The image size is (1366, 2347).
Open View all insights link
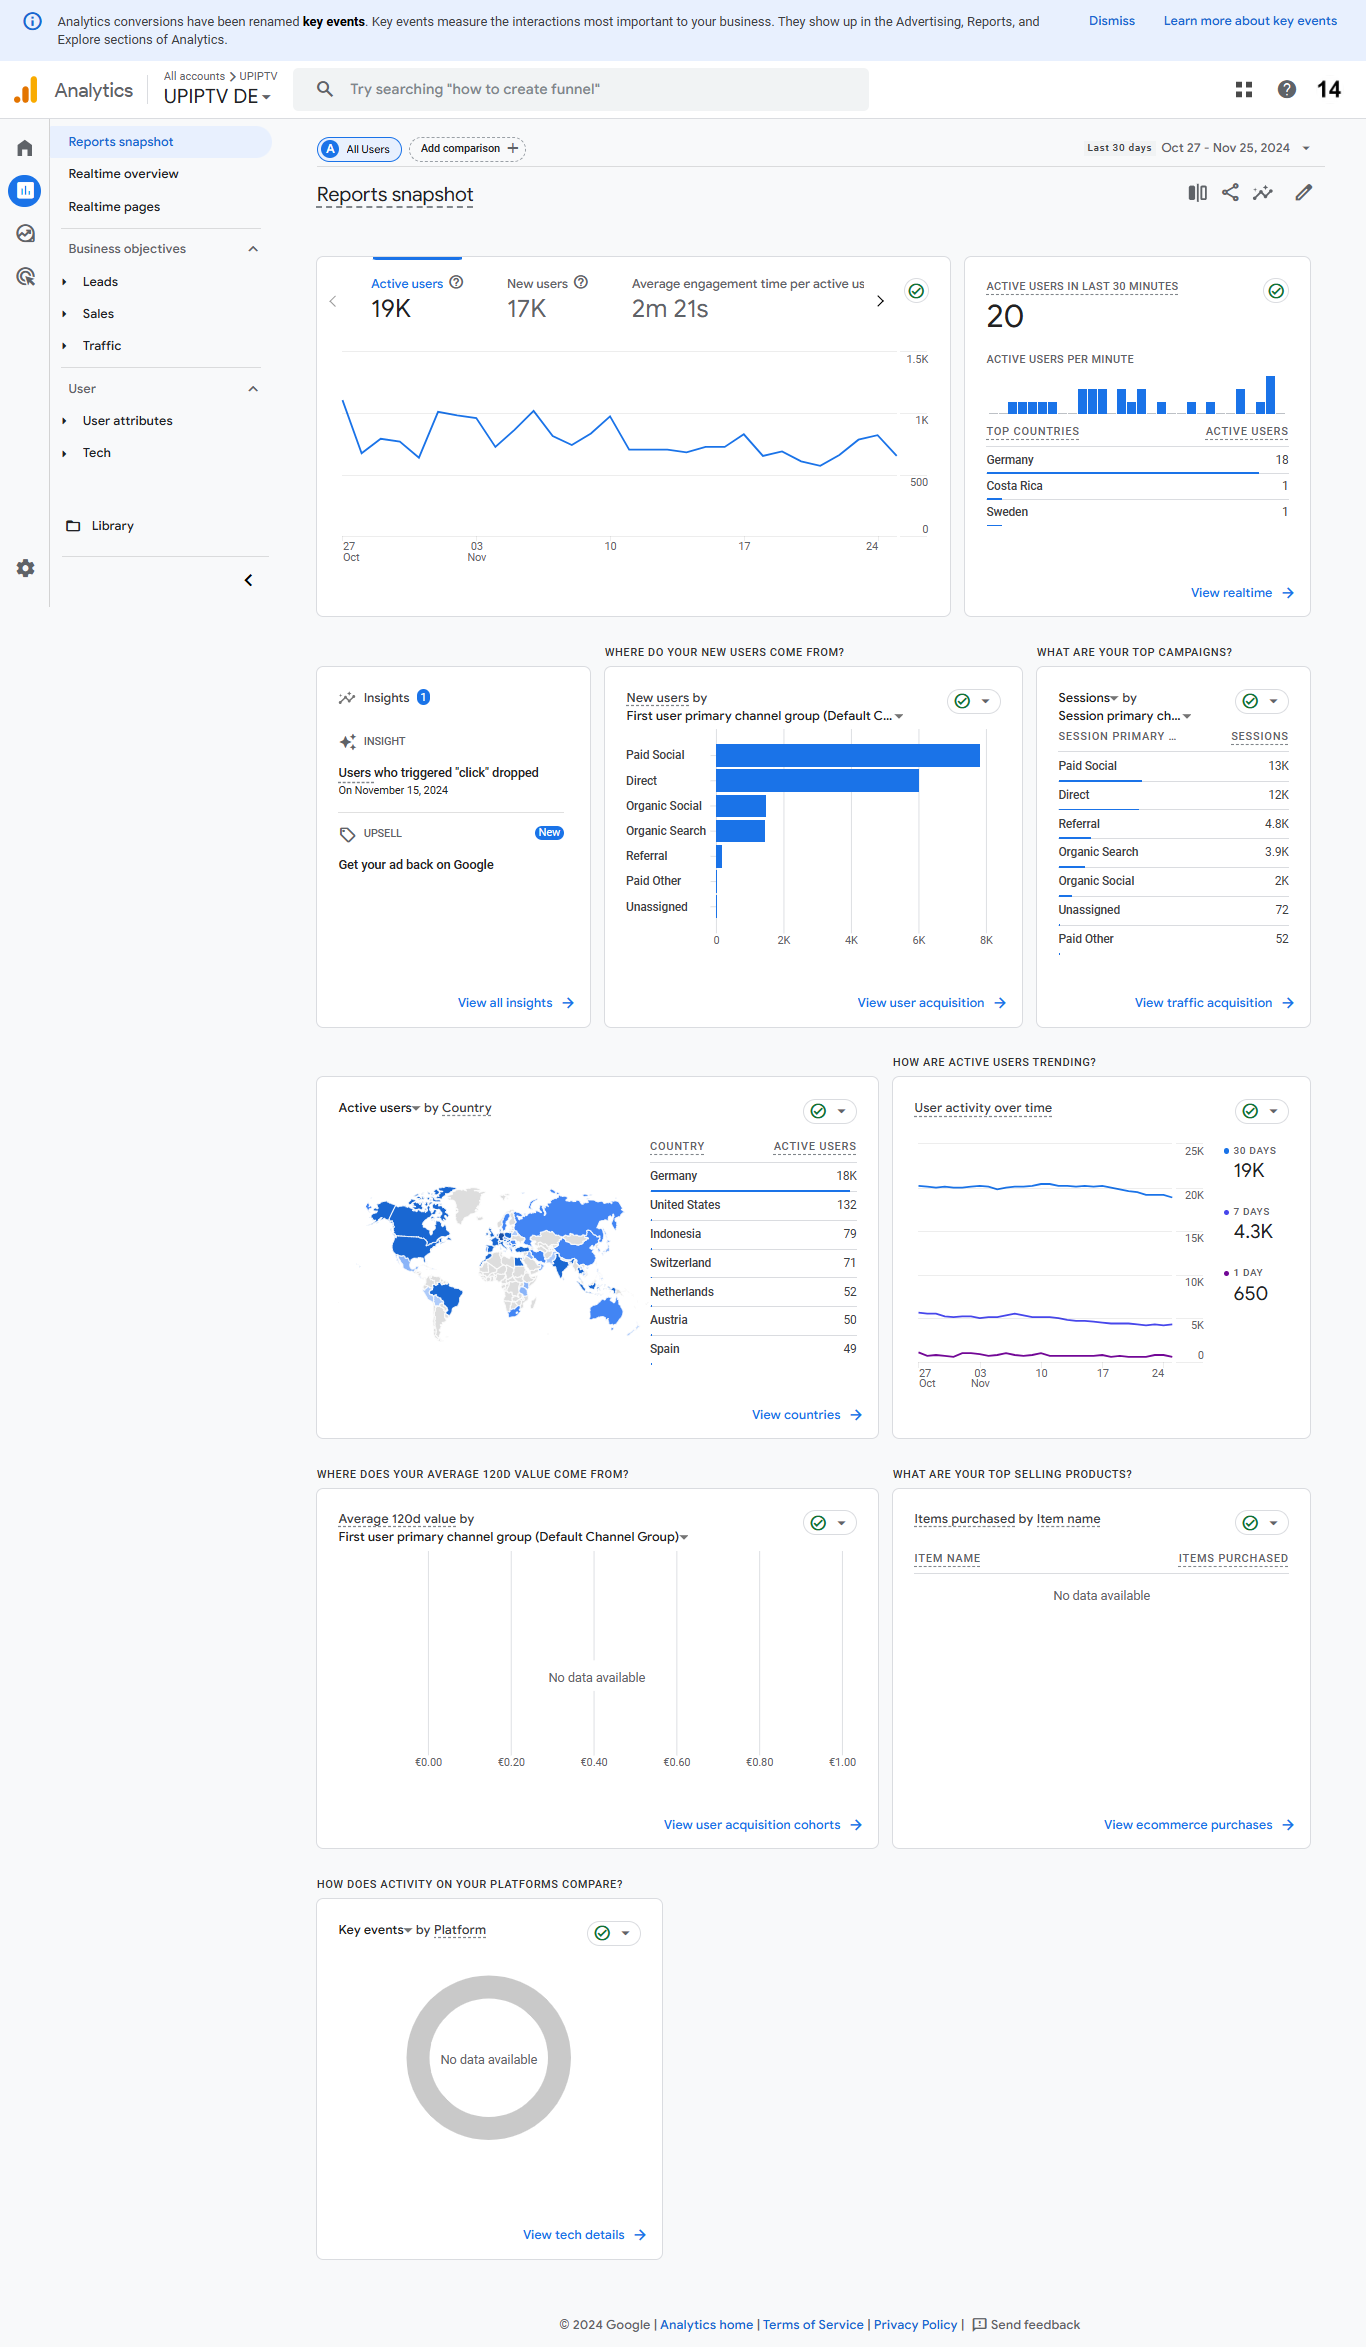click(x=516, y=1003)
